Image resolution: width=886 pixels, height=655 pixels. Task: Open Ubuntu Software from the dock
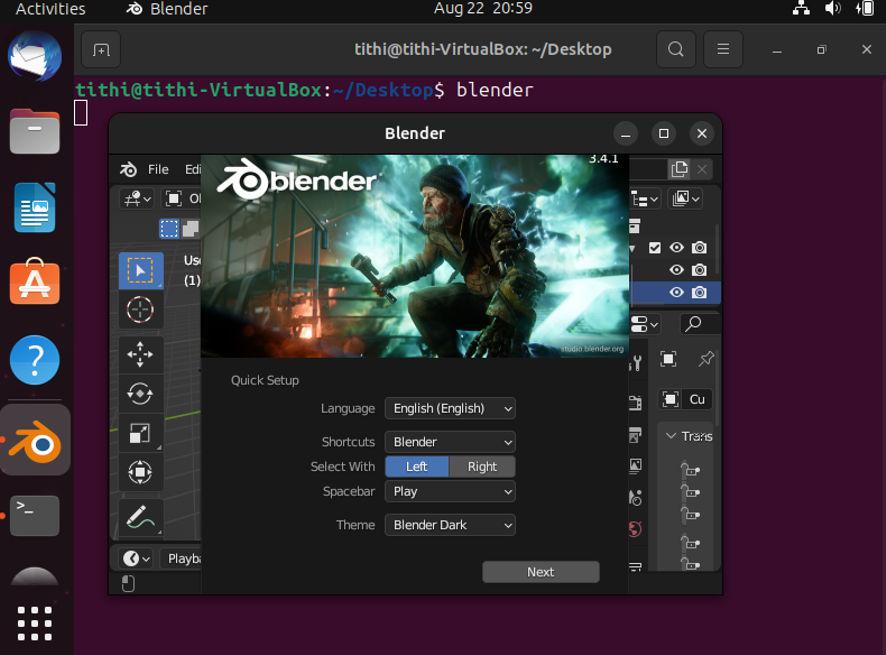[x=34, y=281]
